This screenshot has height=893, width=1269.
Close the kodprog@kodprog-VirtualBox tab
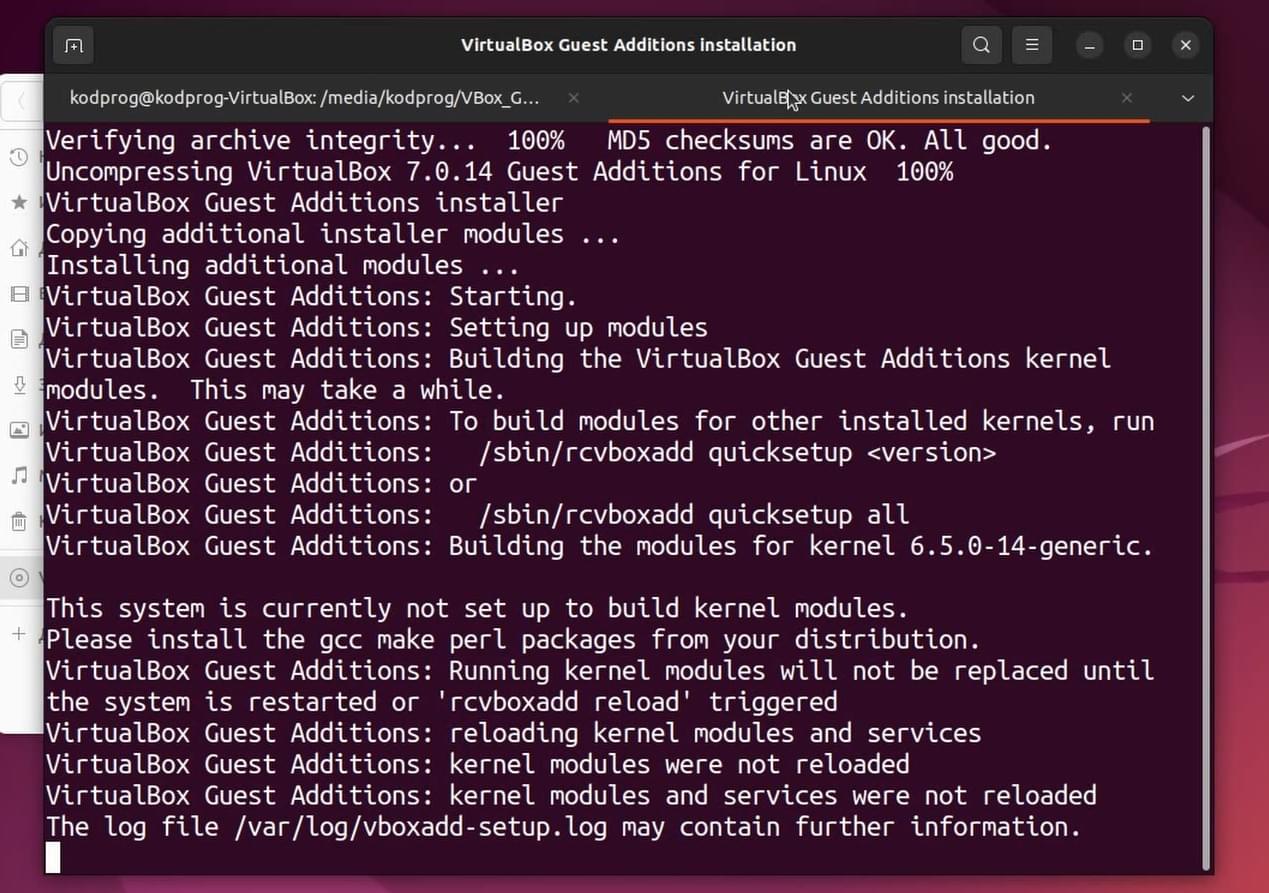click(x=573, y=98)
